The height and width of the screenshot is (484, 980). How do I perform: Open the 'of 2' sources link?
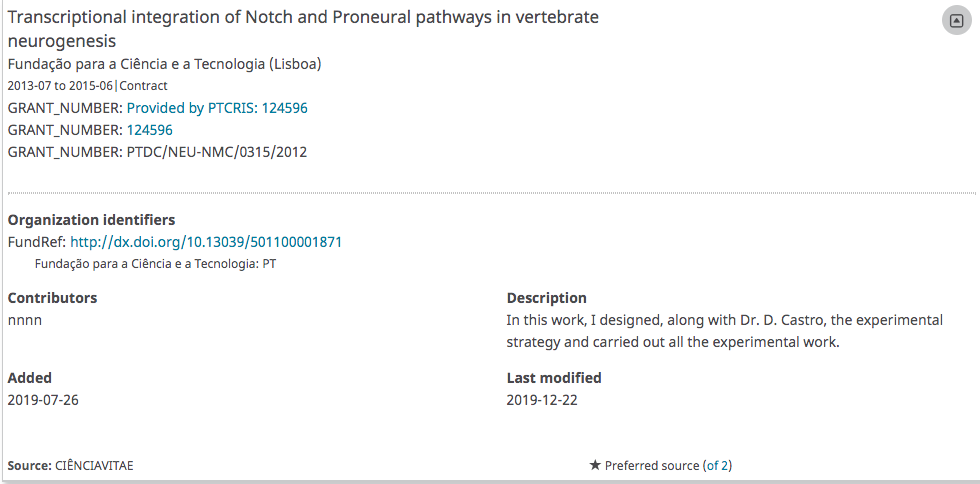[718, 465]
